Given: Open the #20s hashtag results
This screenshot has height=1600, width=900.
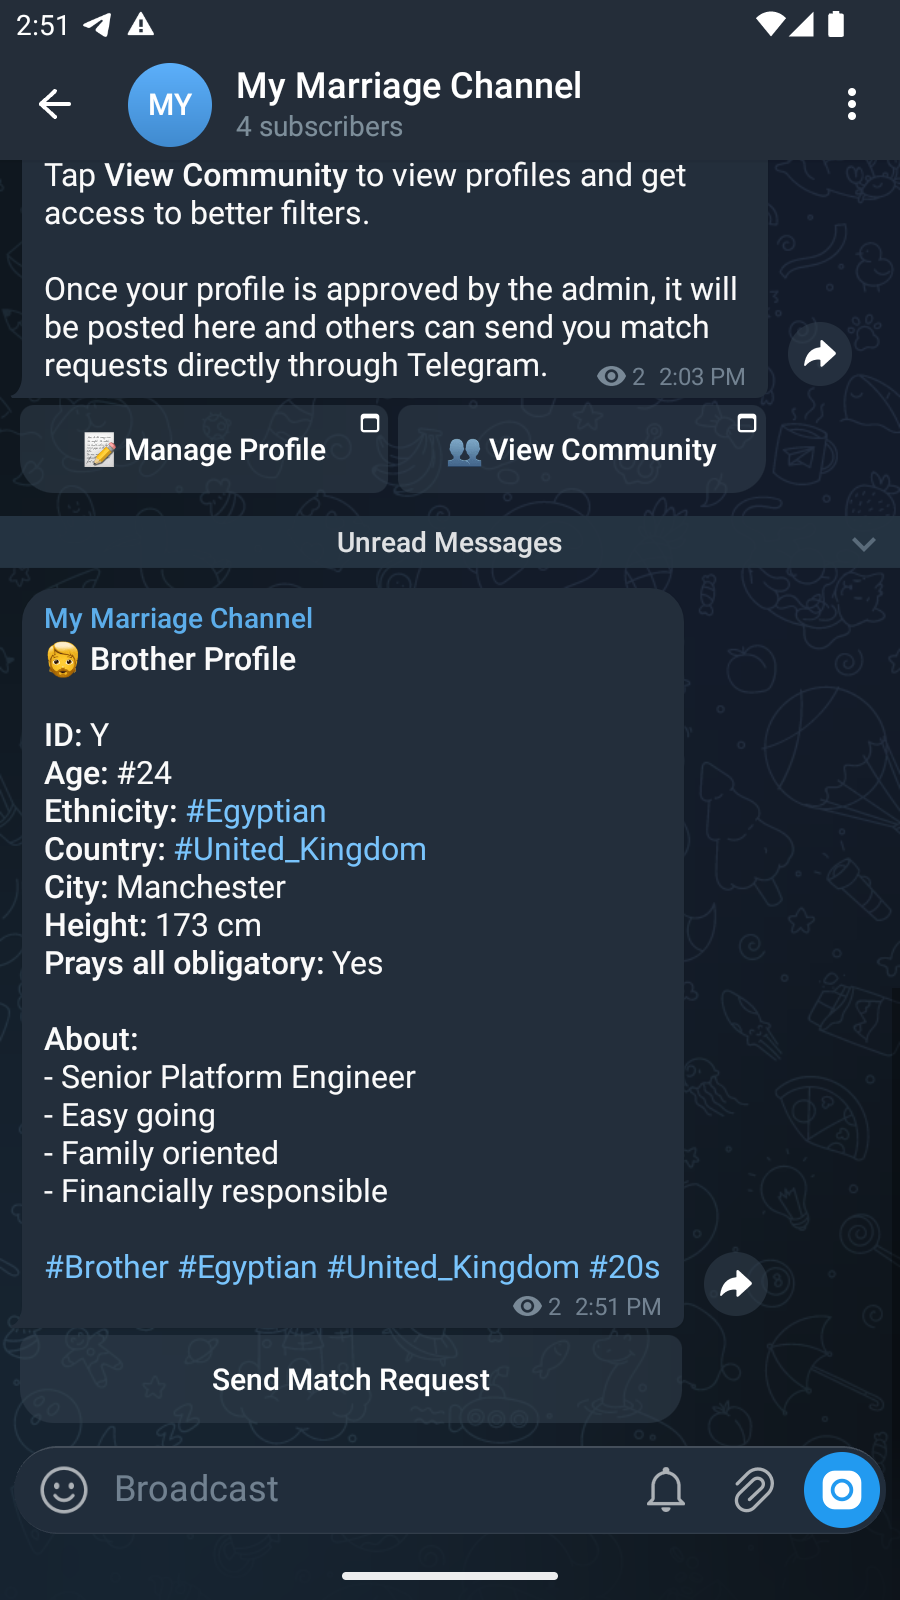Looking at the screenshot, I should pos(623,1266).
